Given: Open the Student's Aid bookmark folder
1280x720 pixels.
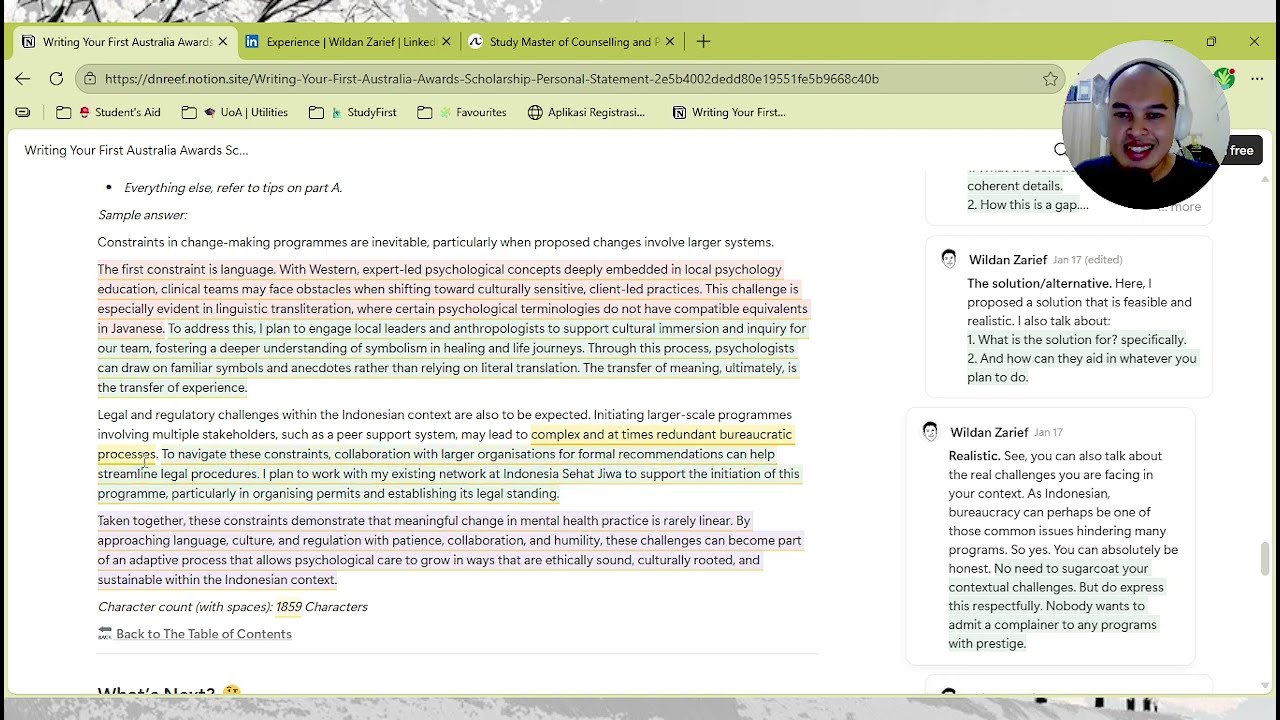Looking at the screenshot, I should 108,113.
